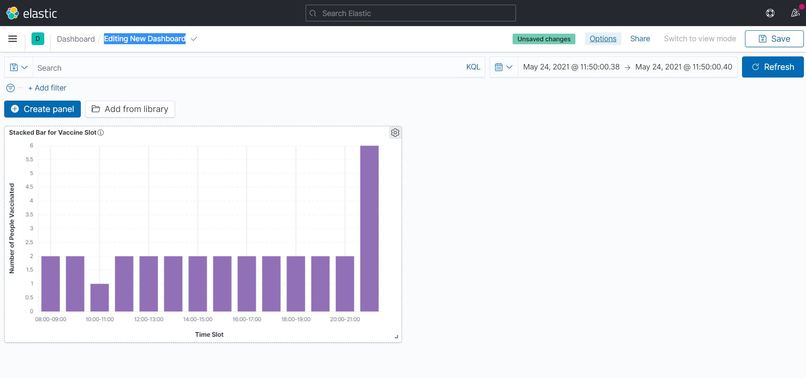Image resolution: width=806 pixels, height=378 pixels.
Task: Open the panel options gear icon
Action: 395,133
